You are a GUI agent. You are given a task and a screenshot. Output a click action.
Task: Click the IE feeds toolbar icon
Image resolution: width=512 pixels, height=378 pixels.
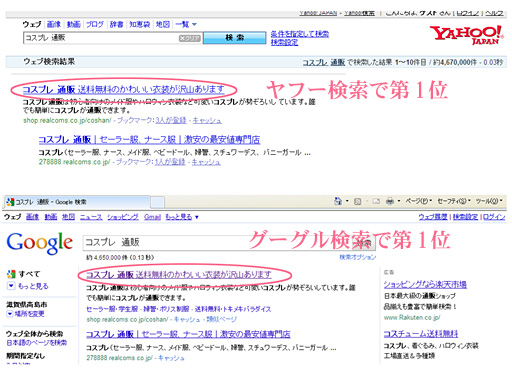(x=358, y=201)
